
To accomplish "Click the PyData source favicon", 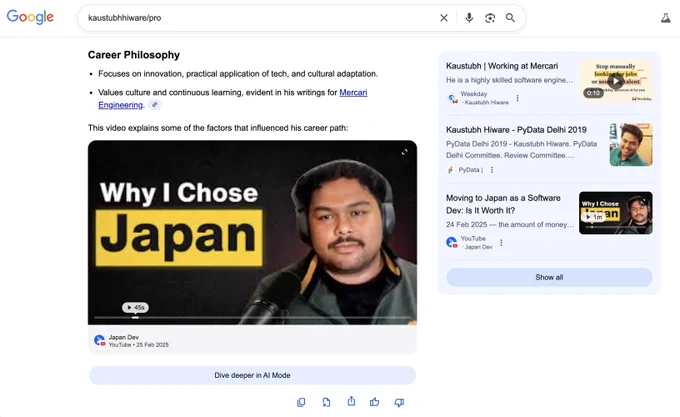I will 451,170.
